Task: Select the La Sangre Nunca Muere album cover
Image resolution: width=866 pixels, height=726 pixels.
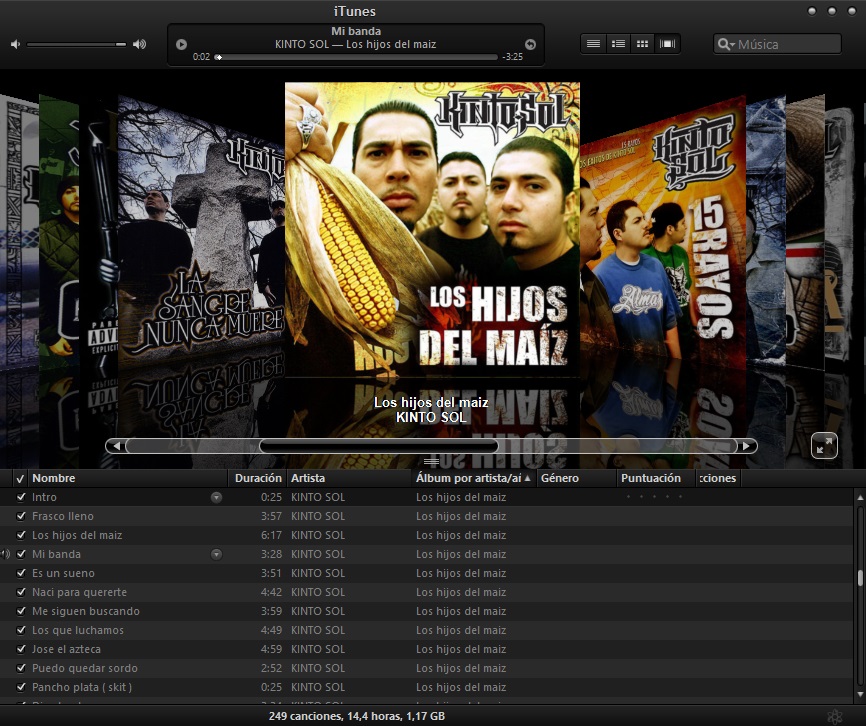Action: 201,232
